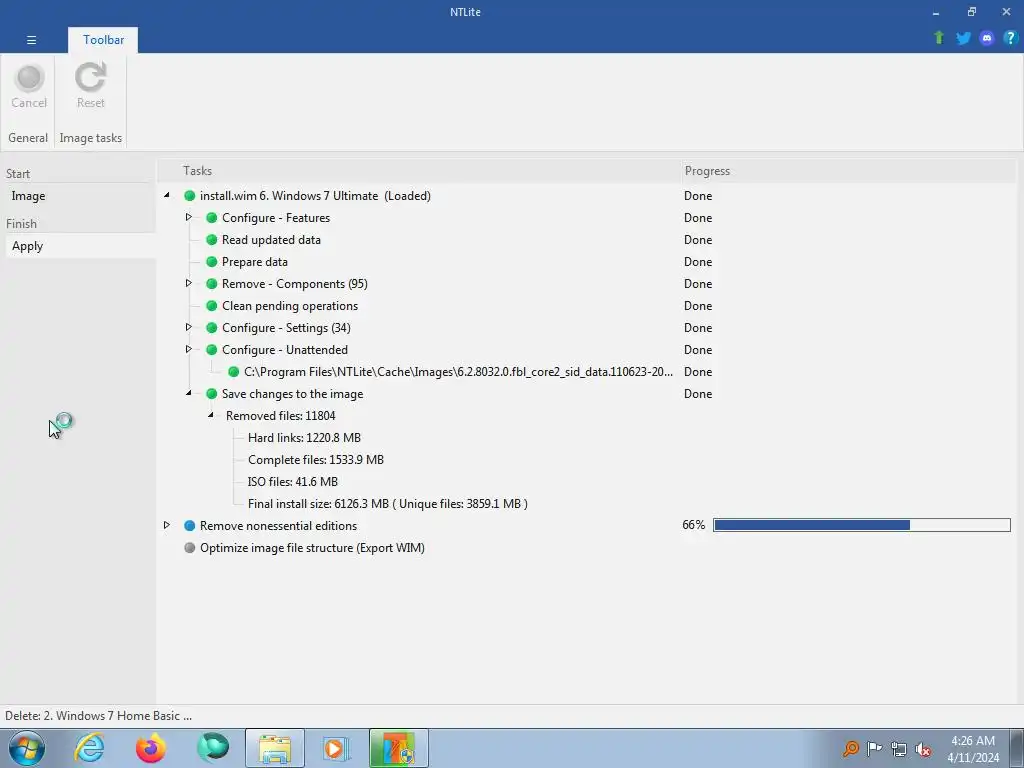Click the status dot beside Configure - Features
Image resolution: width=1024 pixels, height=768 pixels.
click(x=212, y=218)
